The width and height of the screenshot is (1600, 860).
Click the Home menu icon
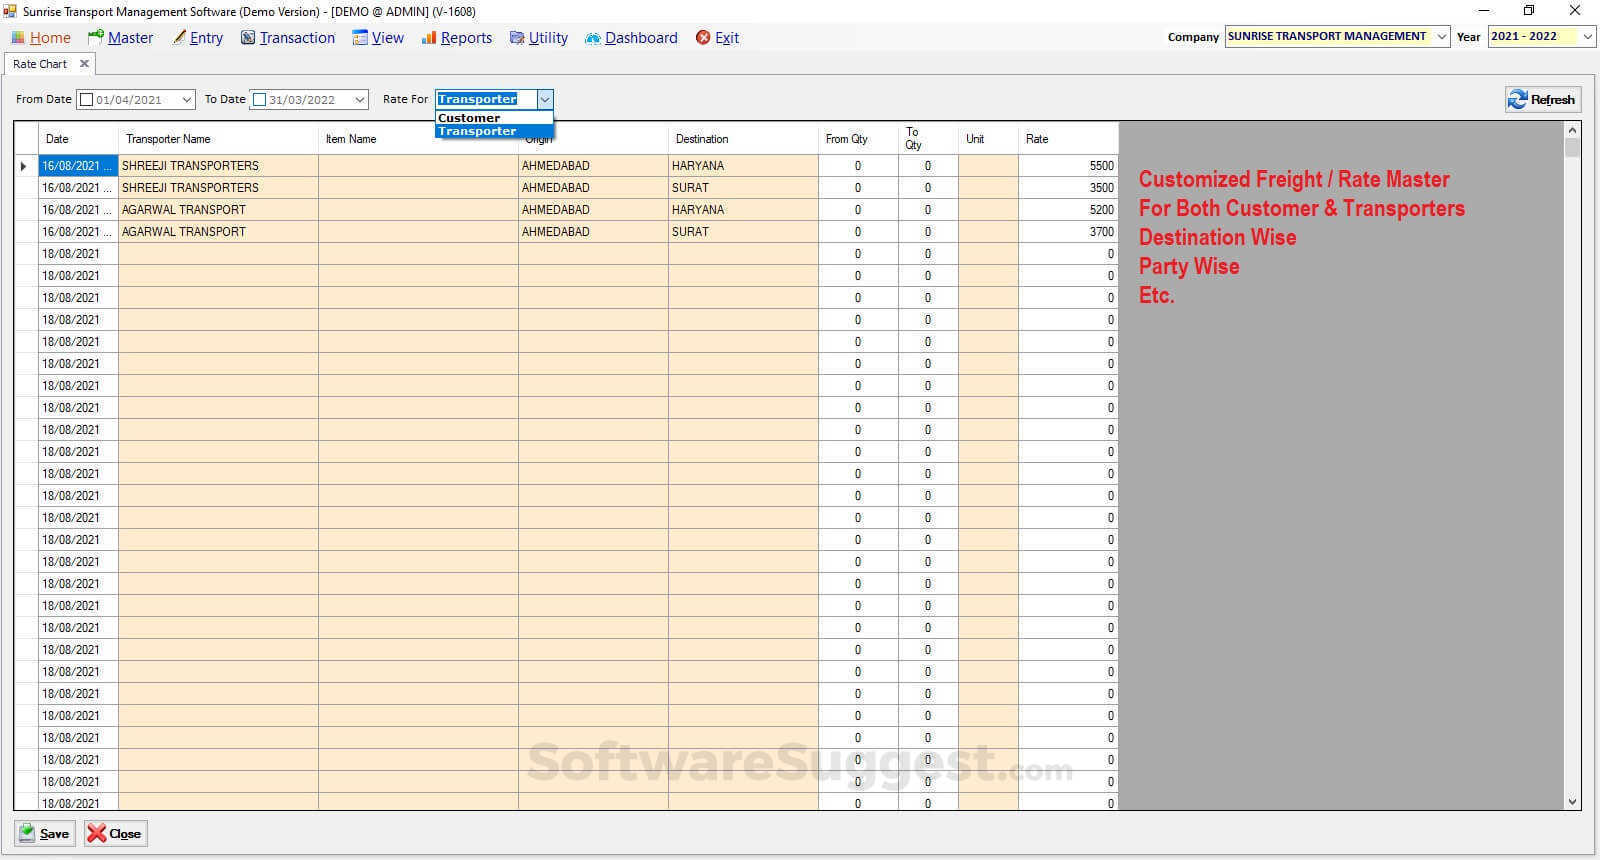point(18,38)
